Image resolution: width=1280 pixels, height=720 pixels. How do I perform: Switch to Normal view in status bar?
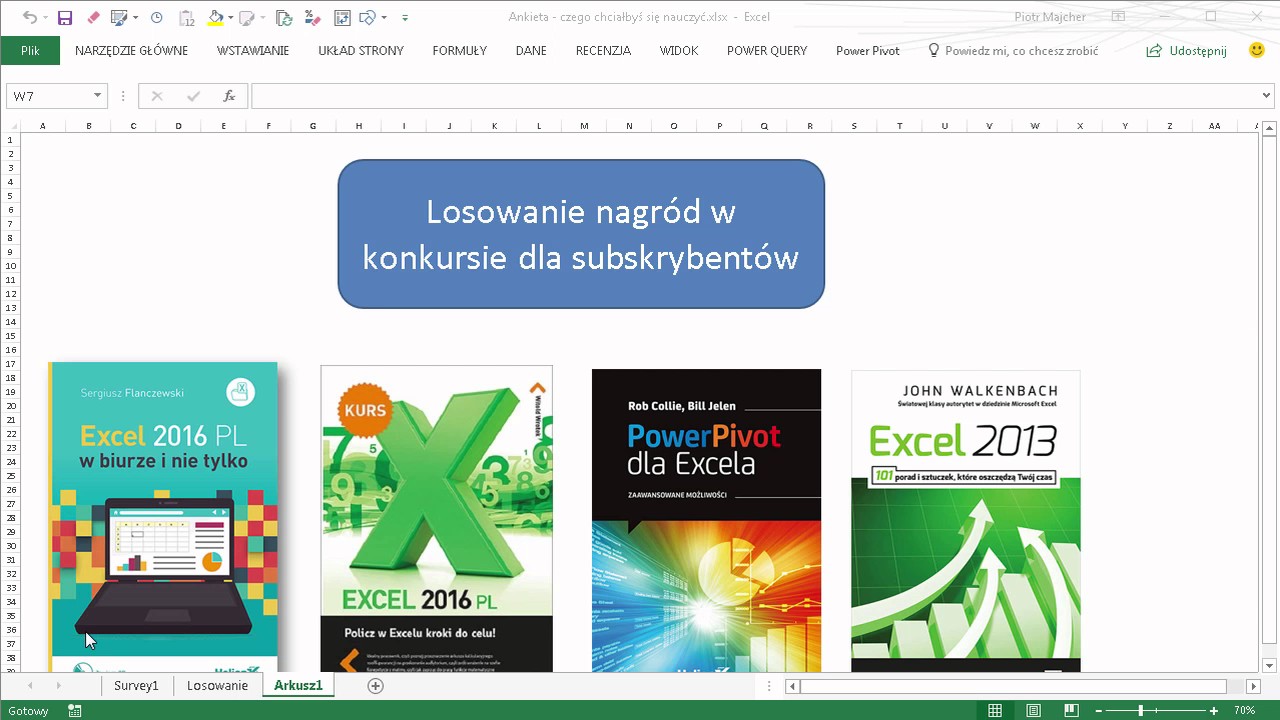click(x=995, y=710)
